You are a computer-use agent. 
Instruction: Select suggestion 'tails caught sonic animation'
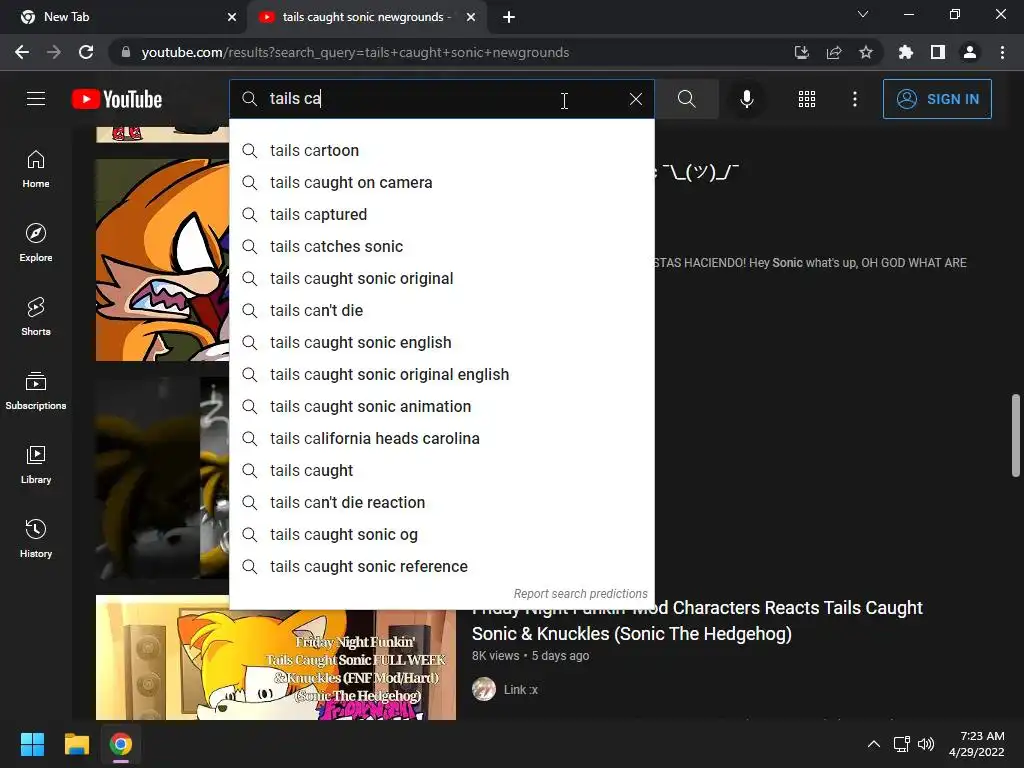click(441, 406)
